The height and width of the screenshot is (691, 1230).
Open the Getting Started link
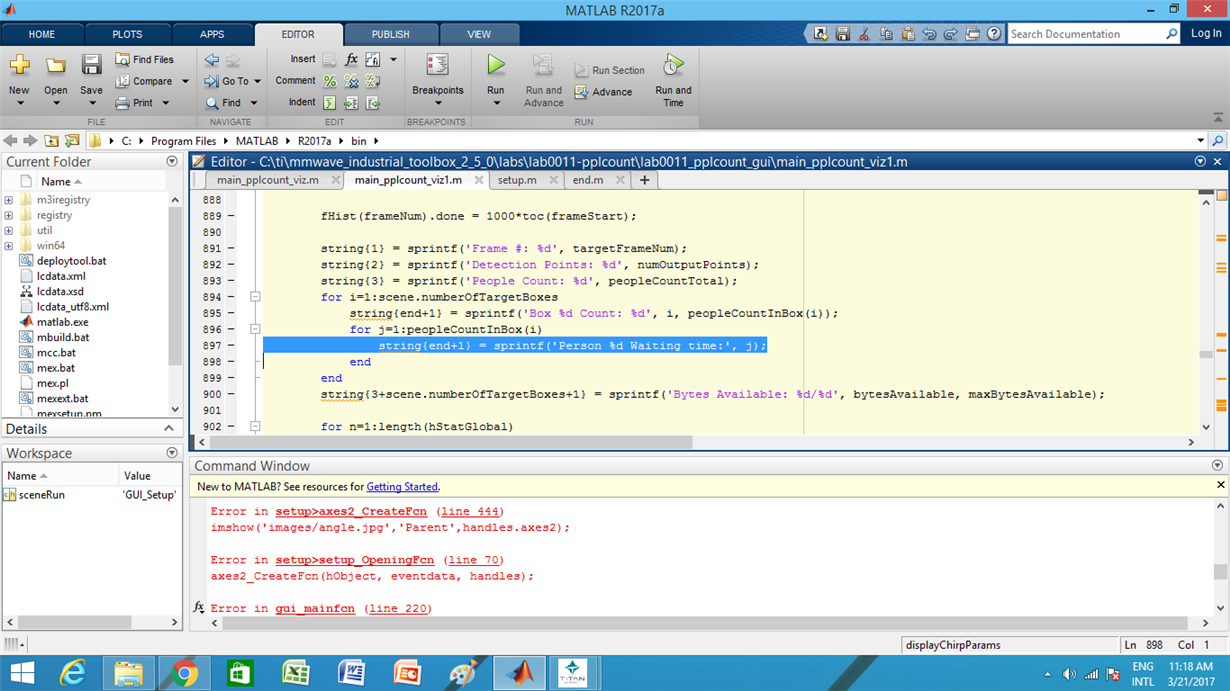tap(402, 487)
